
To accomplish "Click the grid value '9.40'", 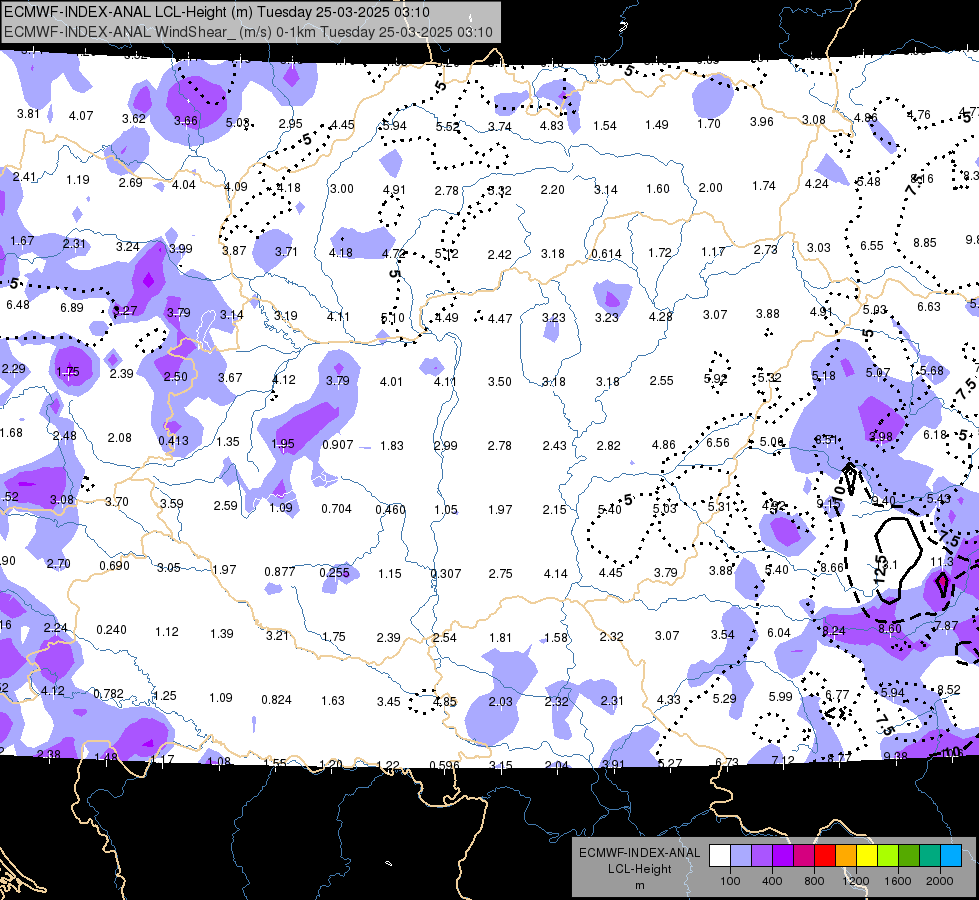I will coord(883,500).
